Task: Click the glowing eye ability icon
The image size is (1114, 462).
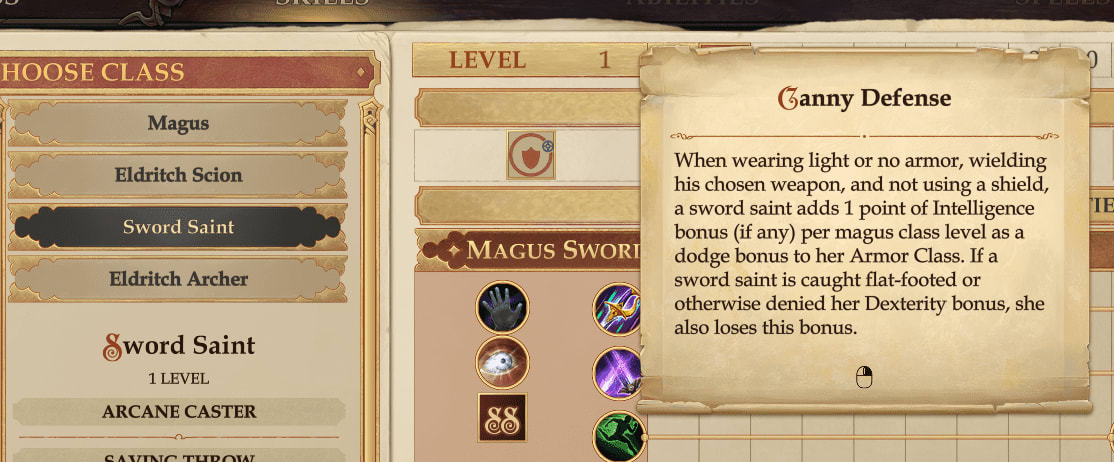Action: [502, 362]
